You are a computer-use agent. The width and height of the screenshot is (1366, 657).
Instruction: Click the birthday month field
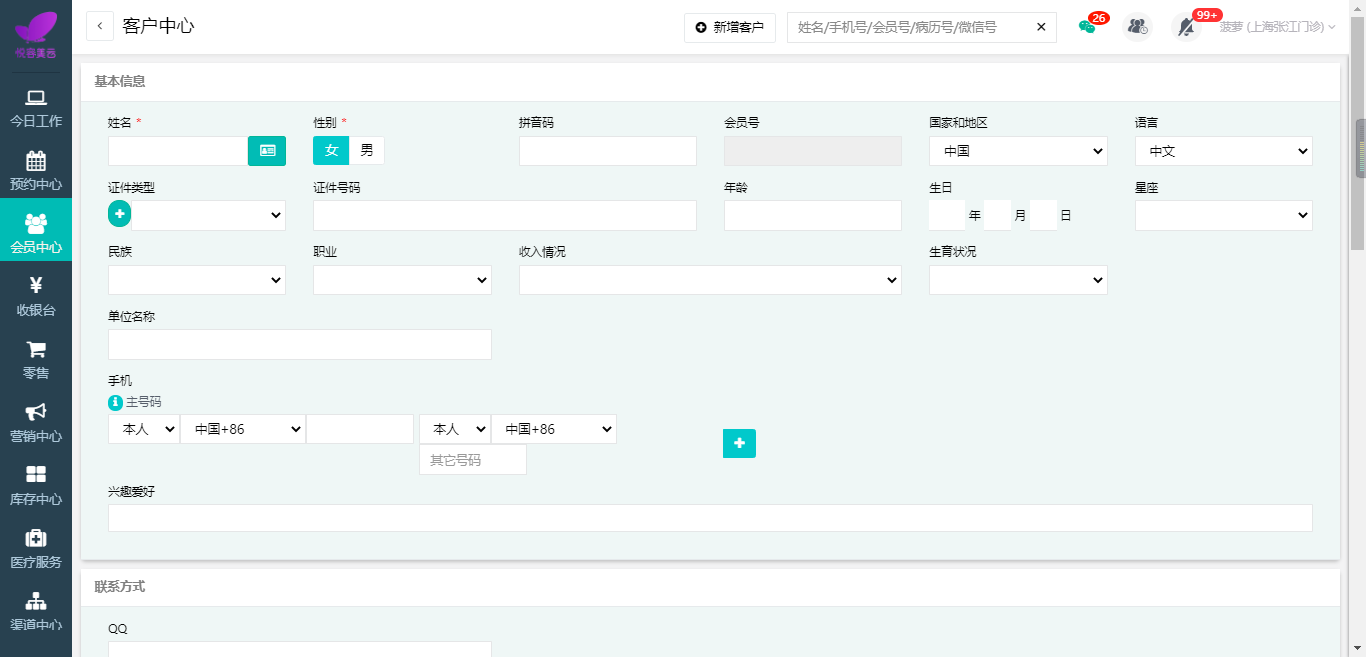pyautogui.click(x=998, y=215)
